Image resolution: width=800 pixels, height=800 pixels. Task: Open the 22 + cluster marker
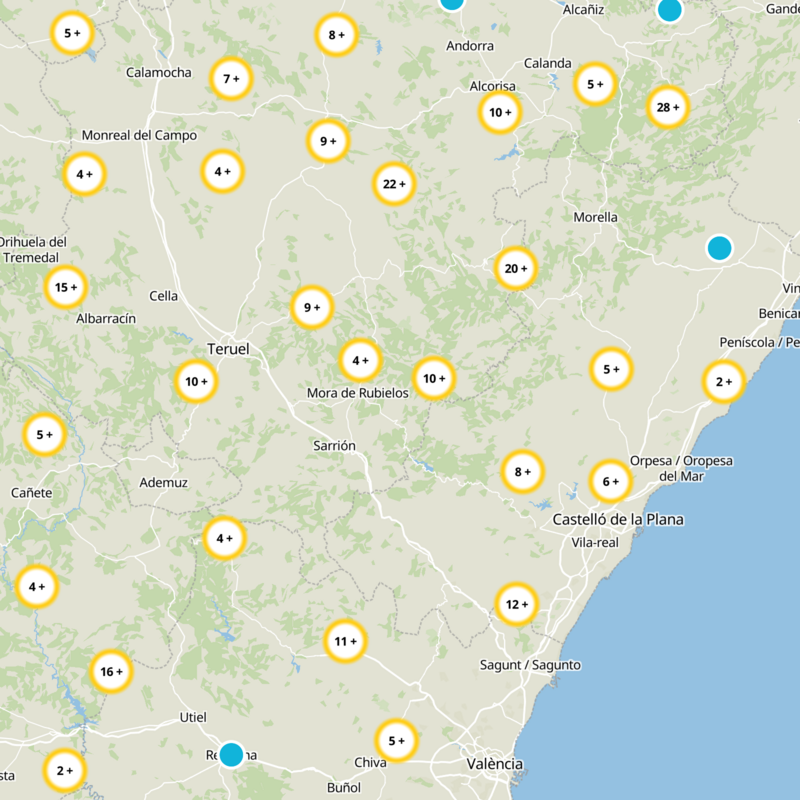(x=394, y=184)
